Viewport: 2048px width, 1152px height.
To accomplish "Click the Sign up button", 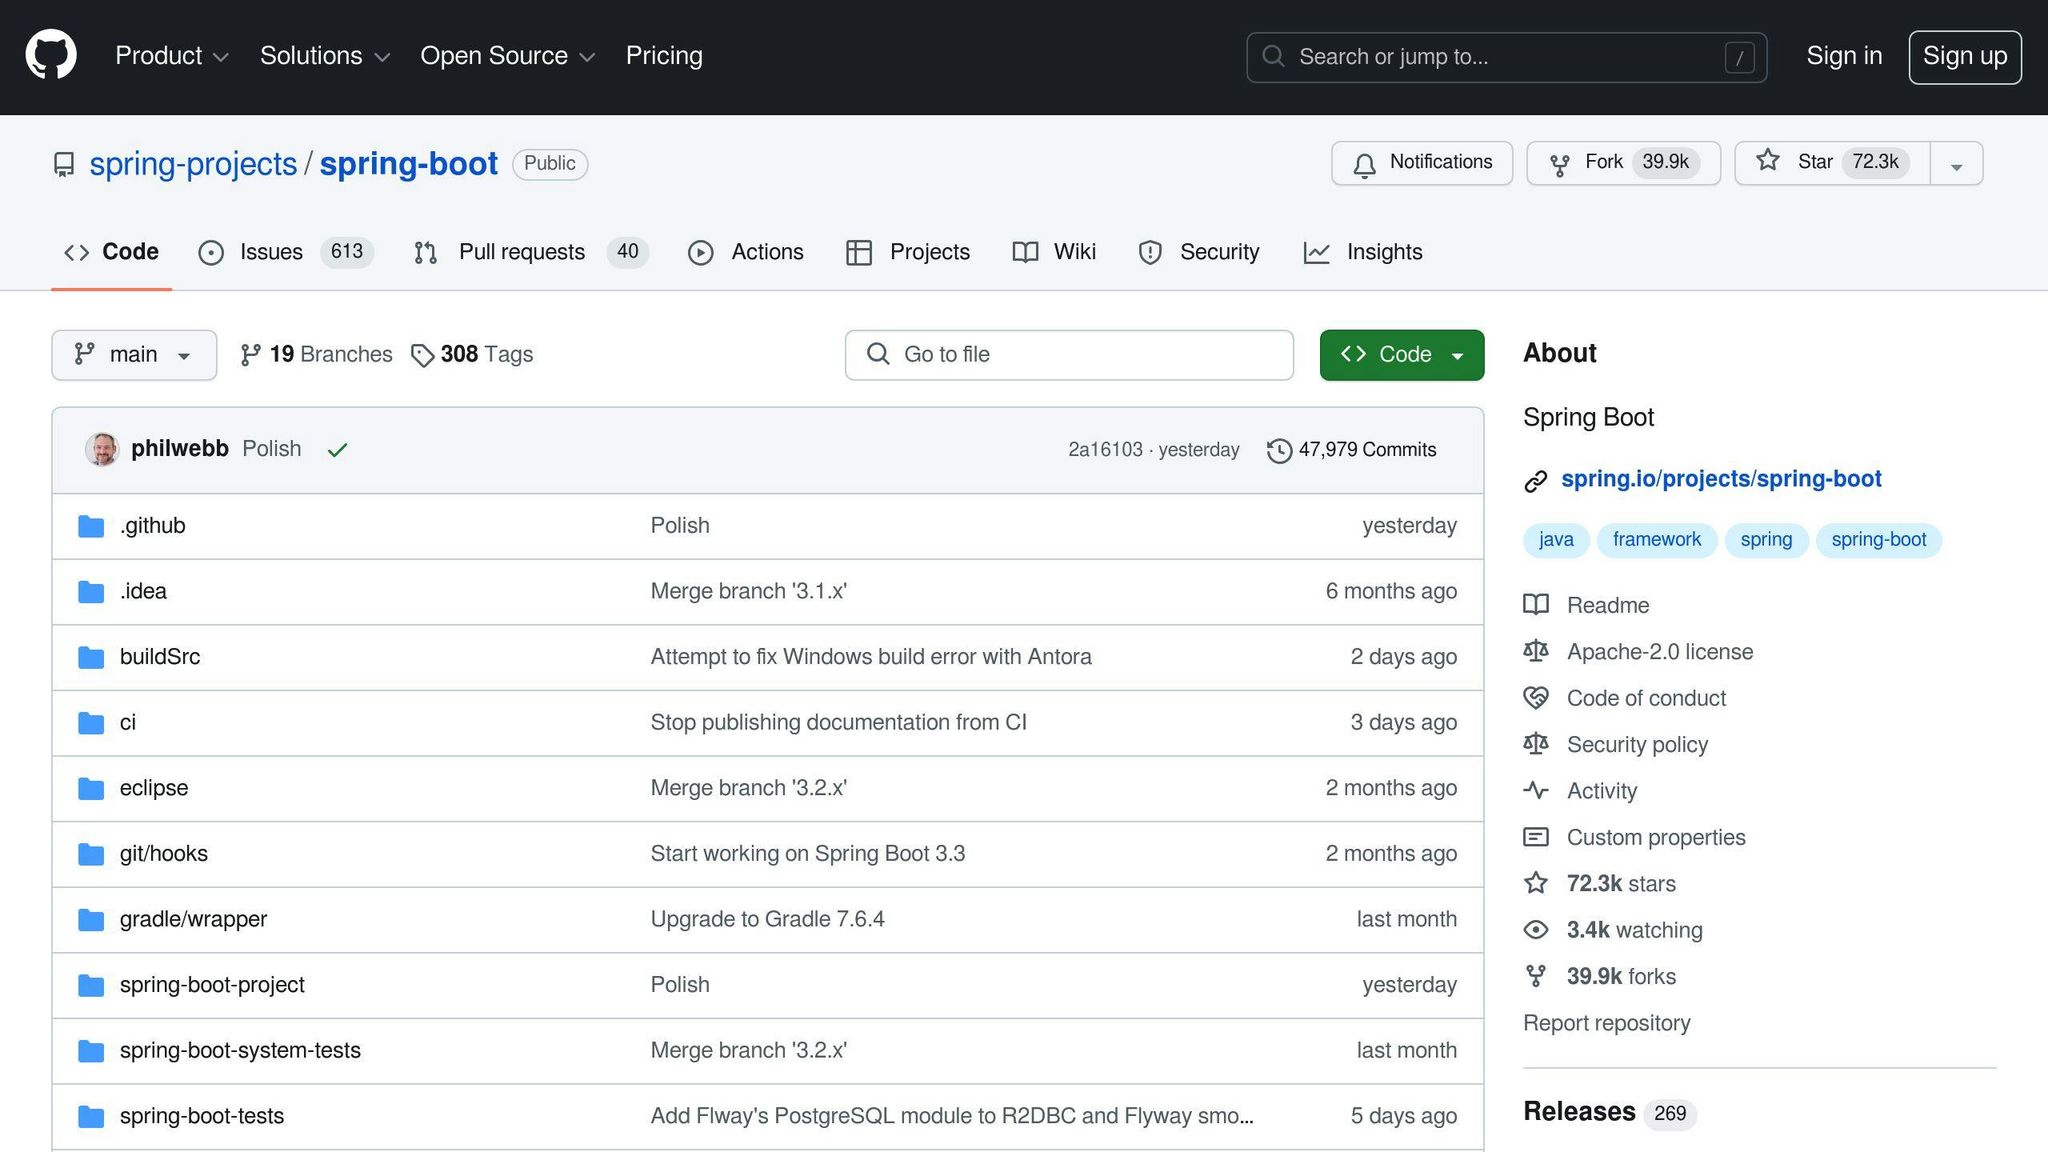I will [1964, 56].
